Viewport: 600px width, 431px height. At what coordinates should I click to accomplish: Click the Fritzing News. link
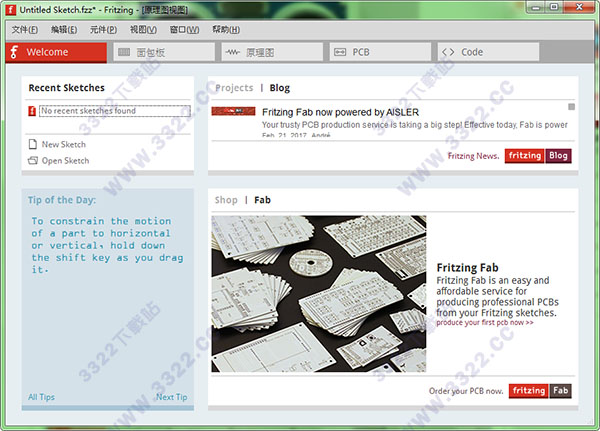(473, 156)
